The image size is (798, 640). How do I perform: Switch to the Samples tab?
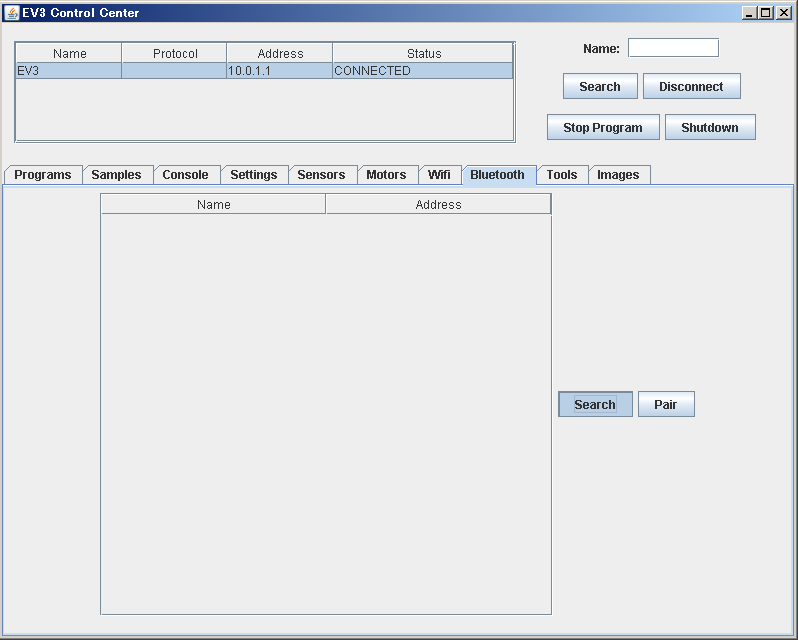click(117, 174)
